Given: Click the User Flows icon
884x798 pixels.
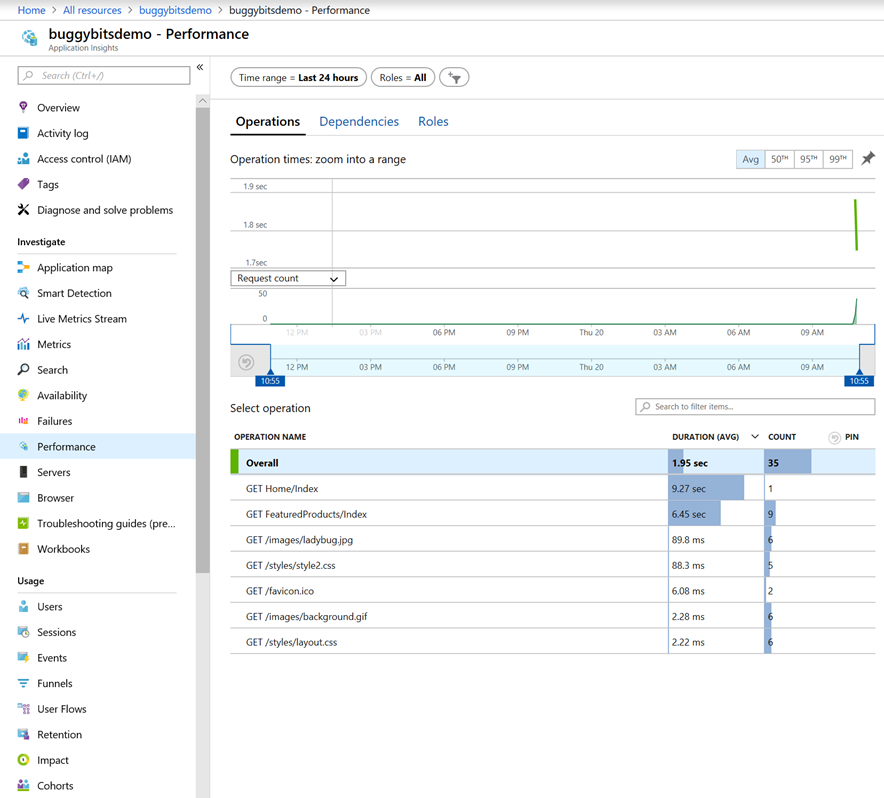Looking at the screenshot, I should point(23,708).
